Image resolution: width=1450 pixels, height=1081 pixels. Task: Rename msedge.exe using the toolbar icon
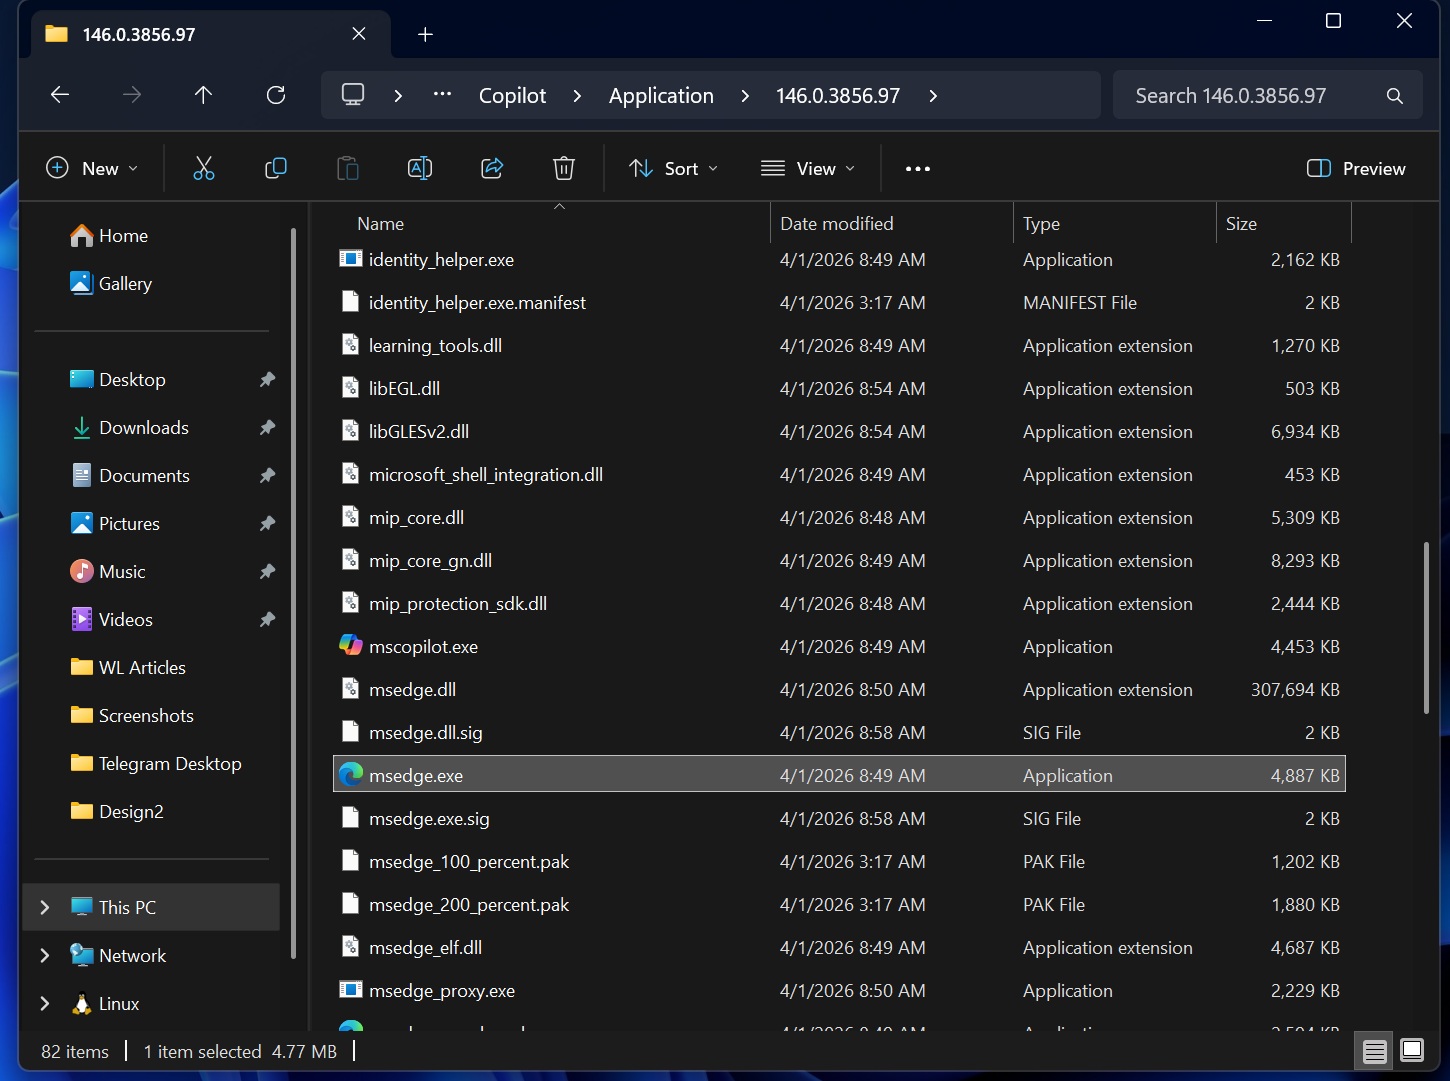420,168
